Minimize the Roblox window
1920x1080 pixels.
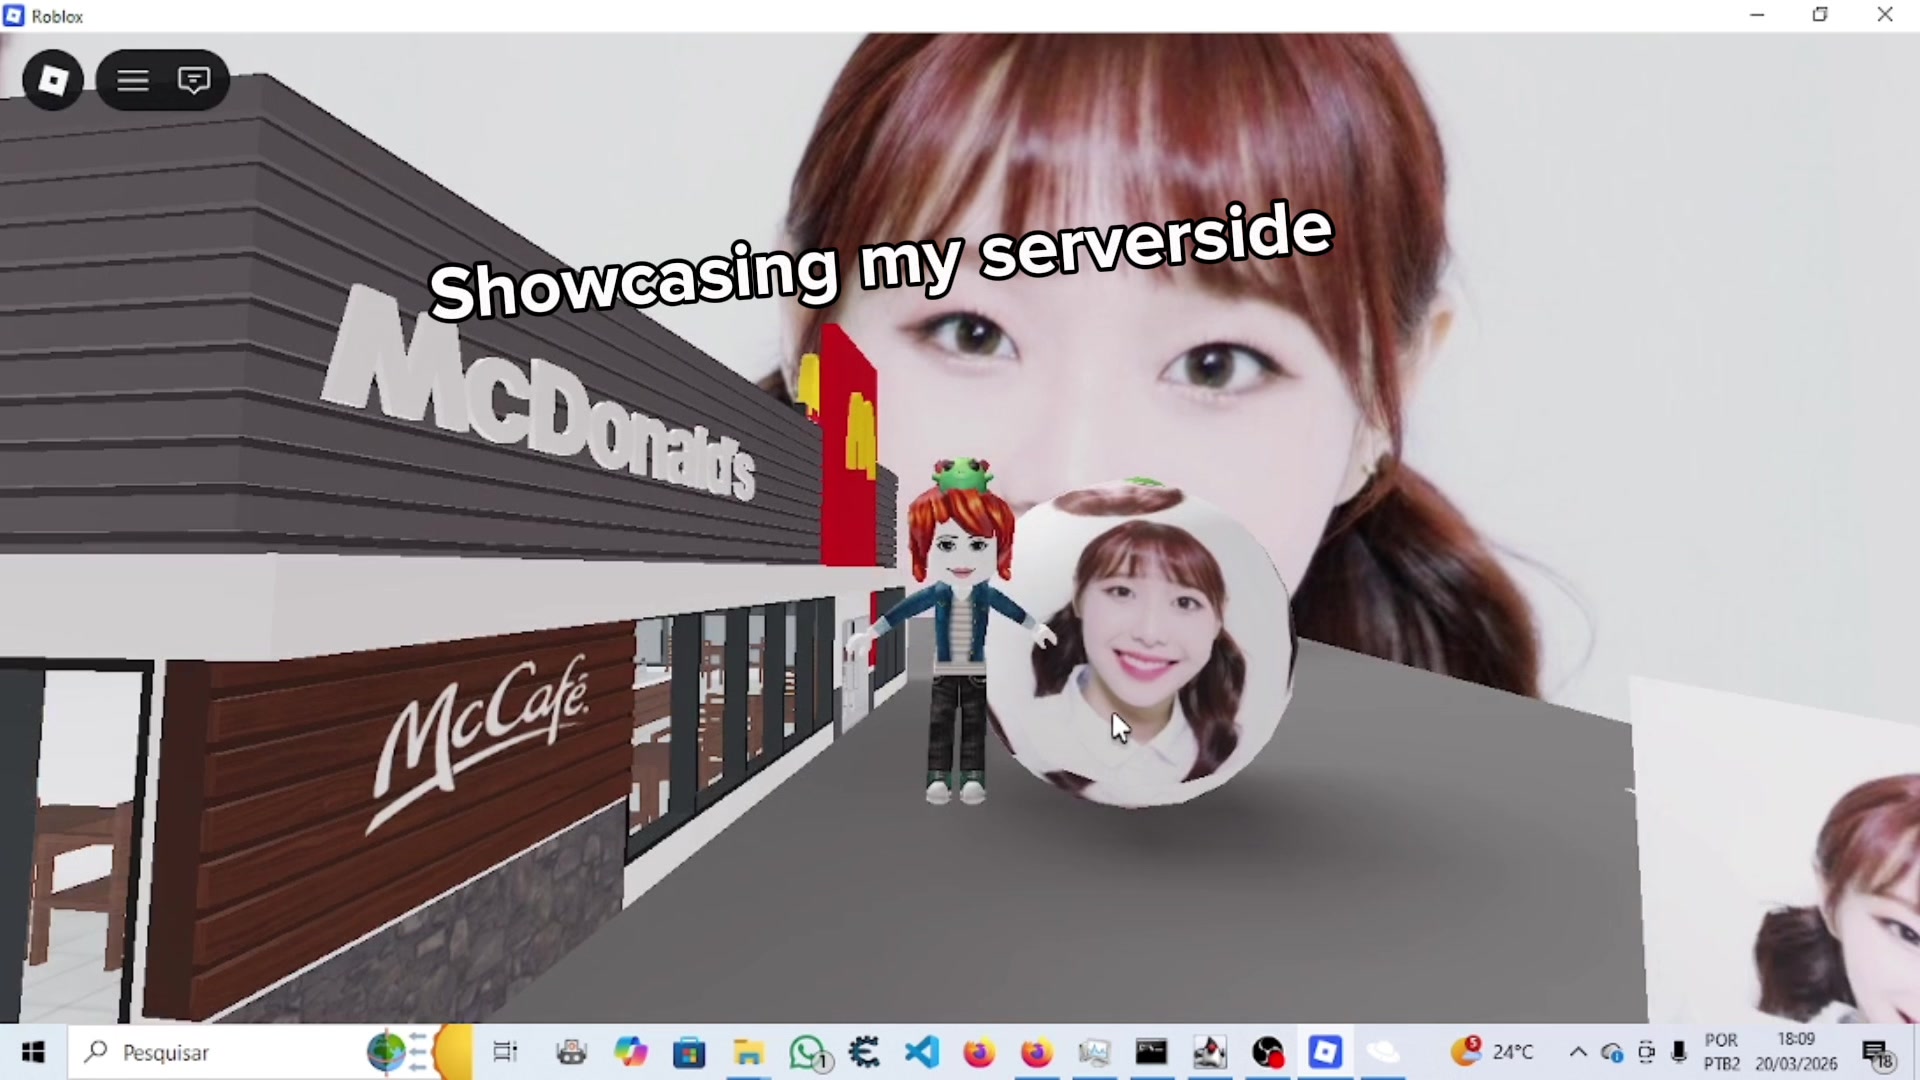pos(1757,15)
